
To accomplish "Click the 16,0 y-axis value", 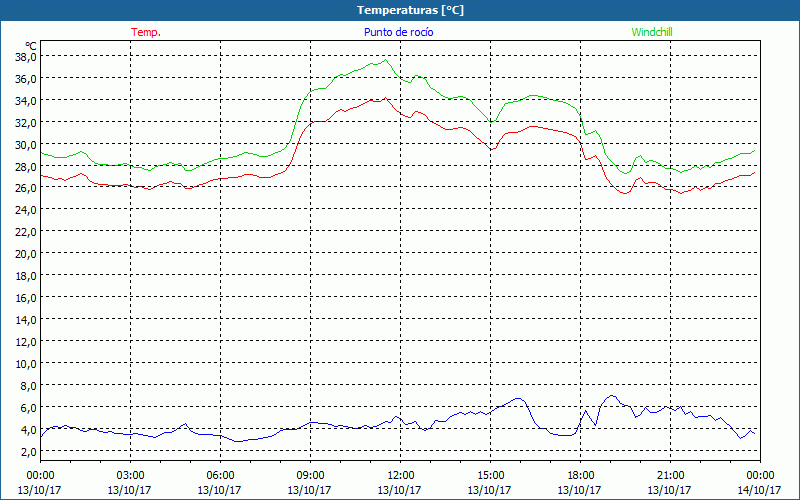I will 26,298.
